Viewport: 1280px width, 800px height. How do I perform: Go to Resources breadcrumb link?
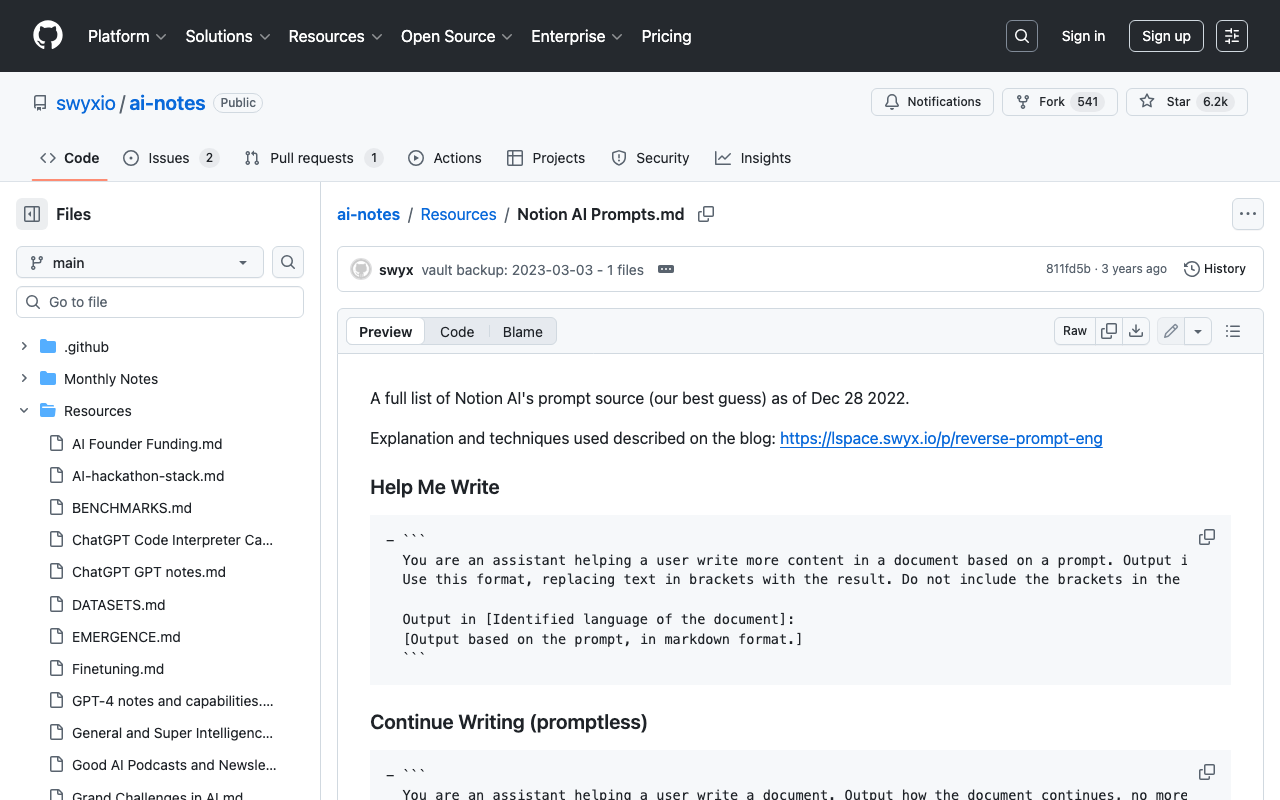[458, 214]
